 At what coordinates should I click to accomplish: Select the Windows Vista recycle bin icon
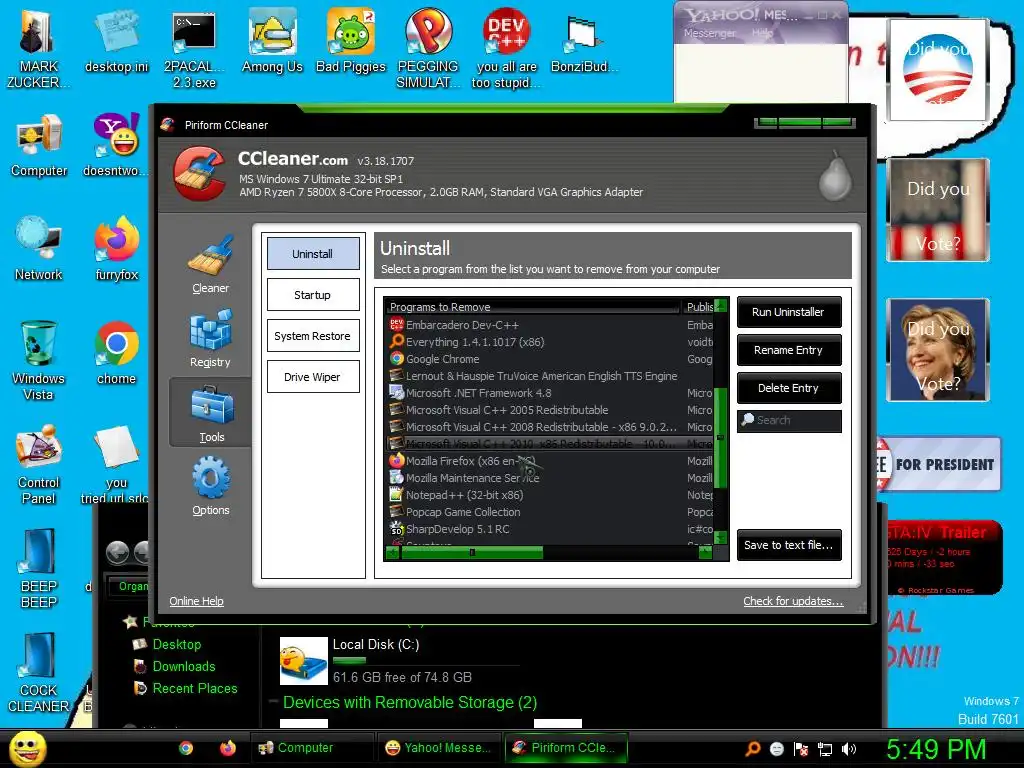(x=38, y=360)
